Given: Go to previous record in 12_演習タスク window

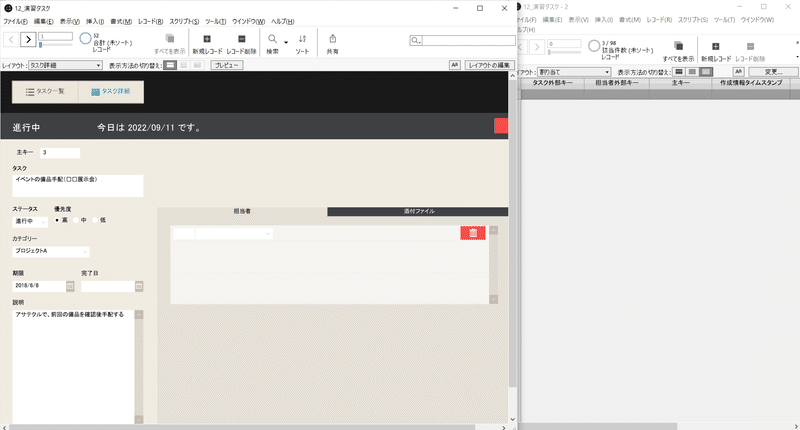Looking at the screenshot, I should (x=11, y=39).
